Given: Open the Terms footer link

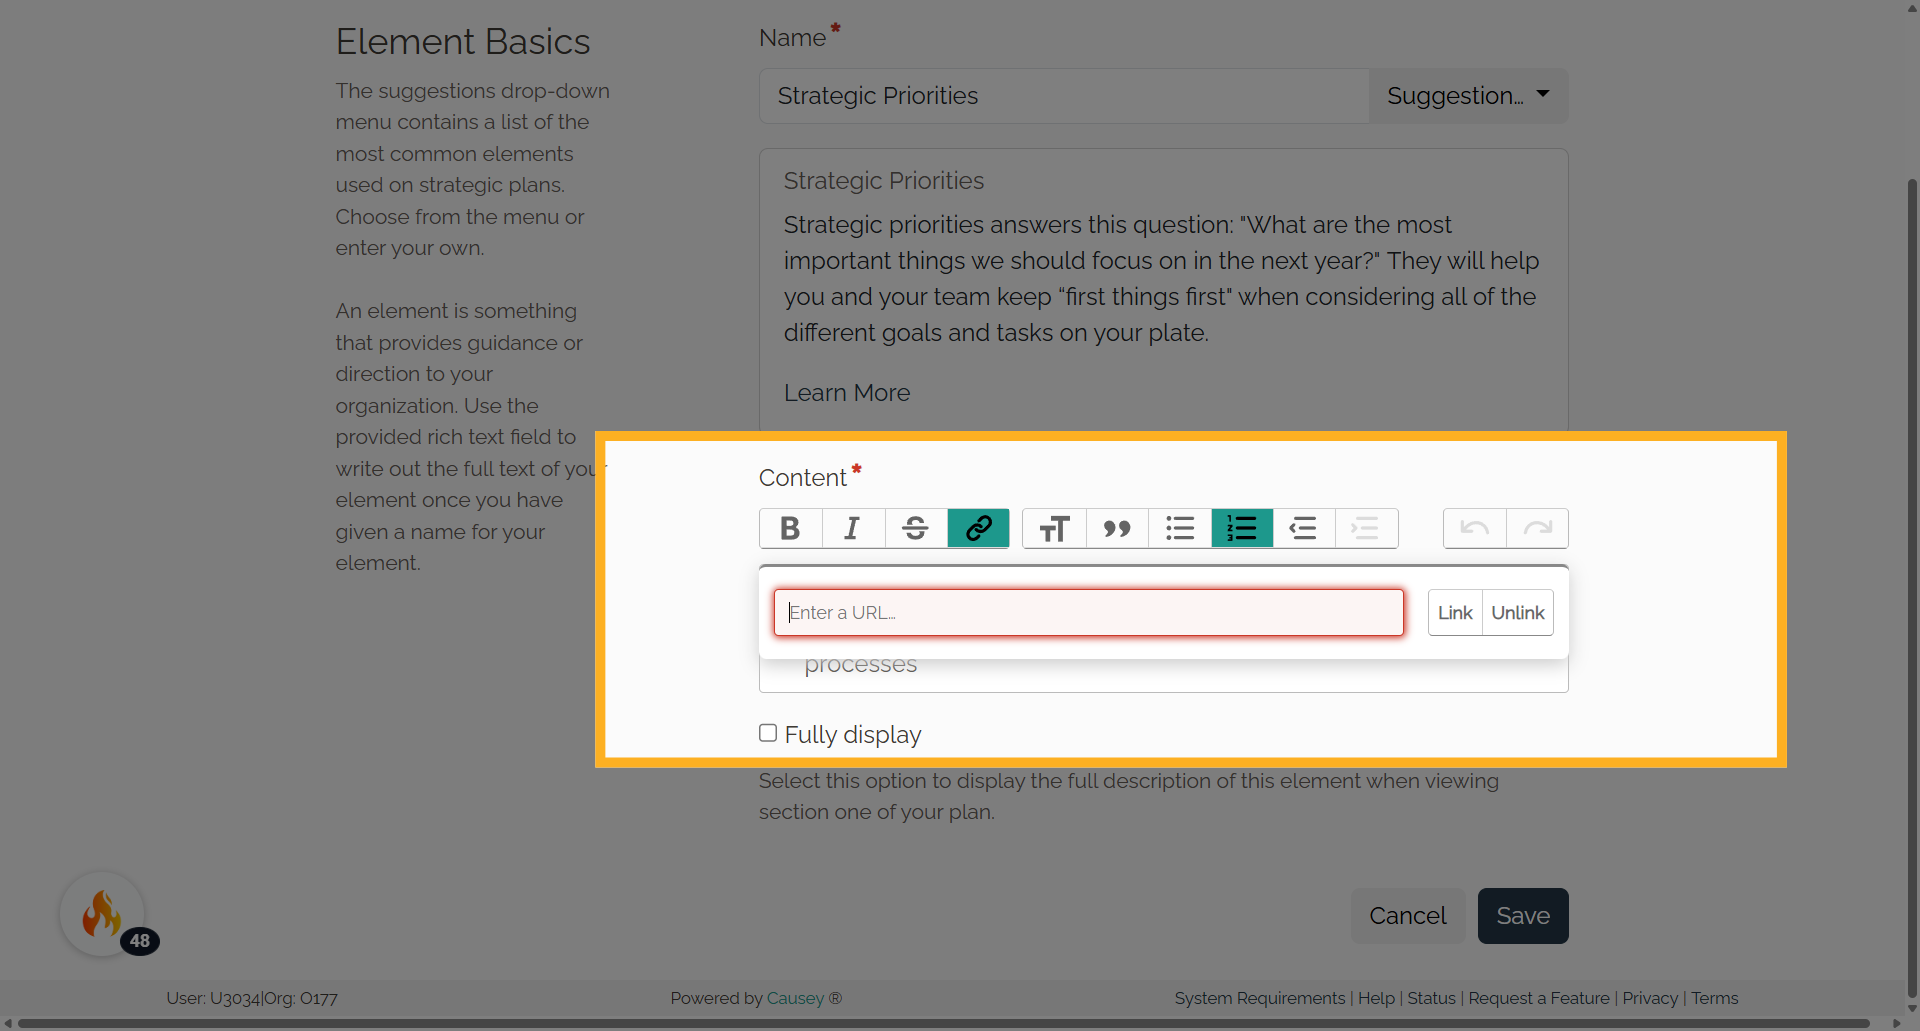Looking at the screenshot, I should tap(1715, 998).
